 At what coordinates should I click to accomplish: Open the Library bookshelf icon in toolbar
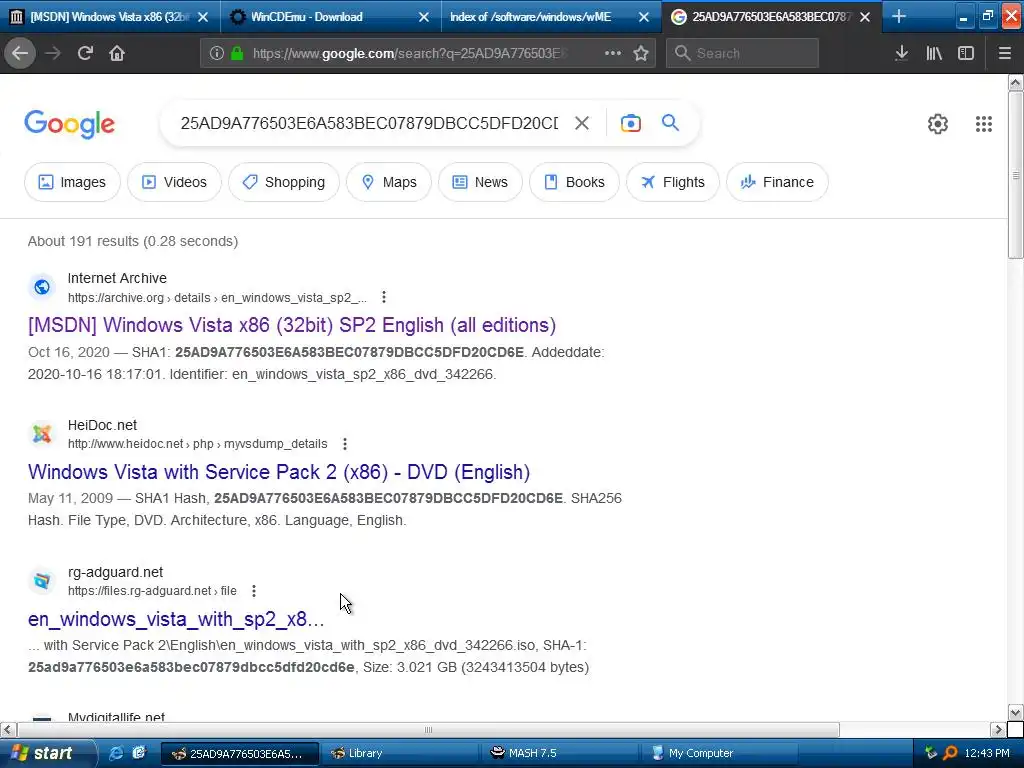click(934, 53)
